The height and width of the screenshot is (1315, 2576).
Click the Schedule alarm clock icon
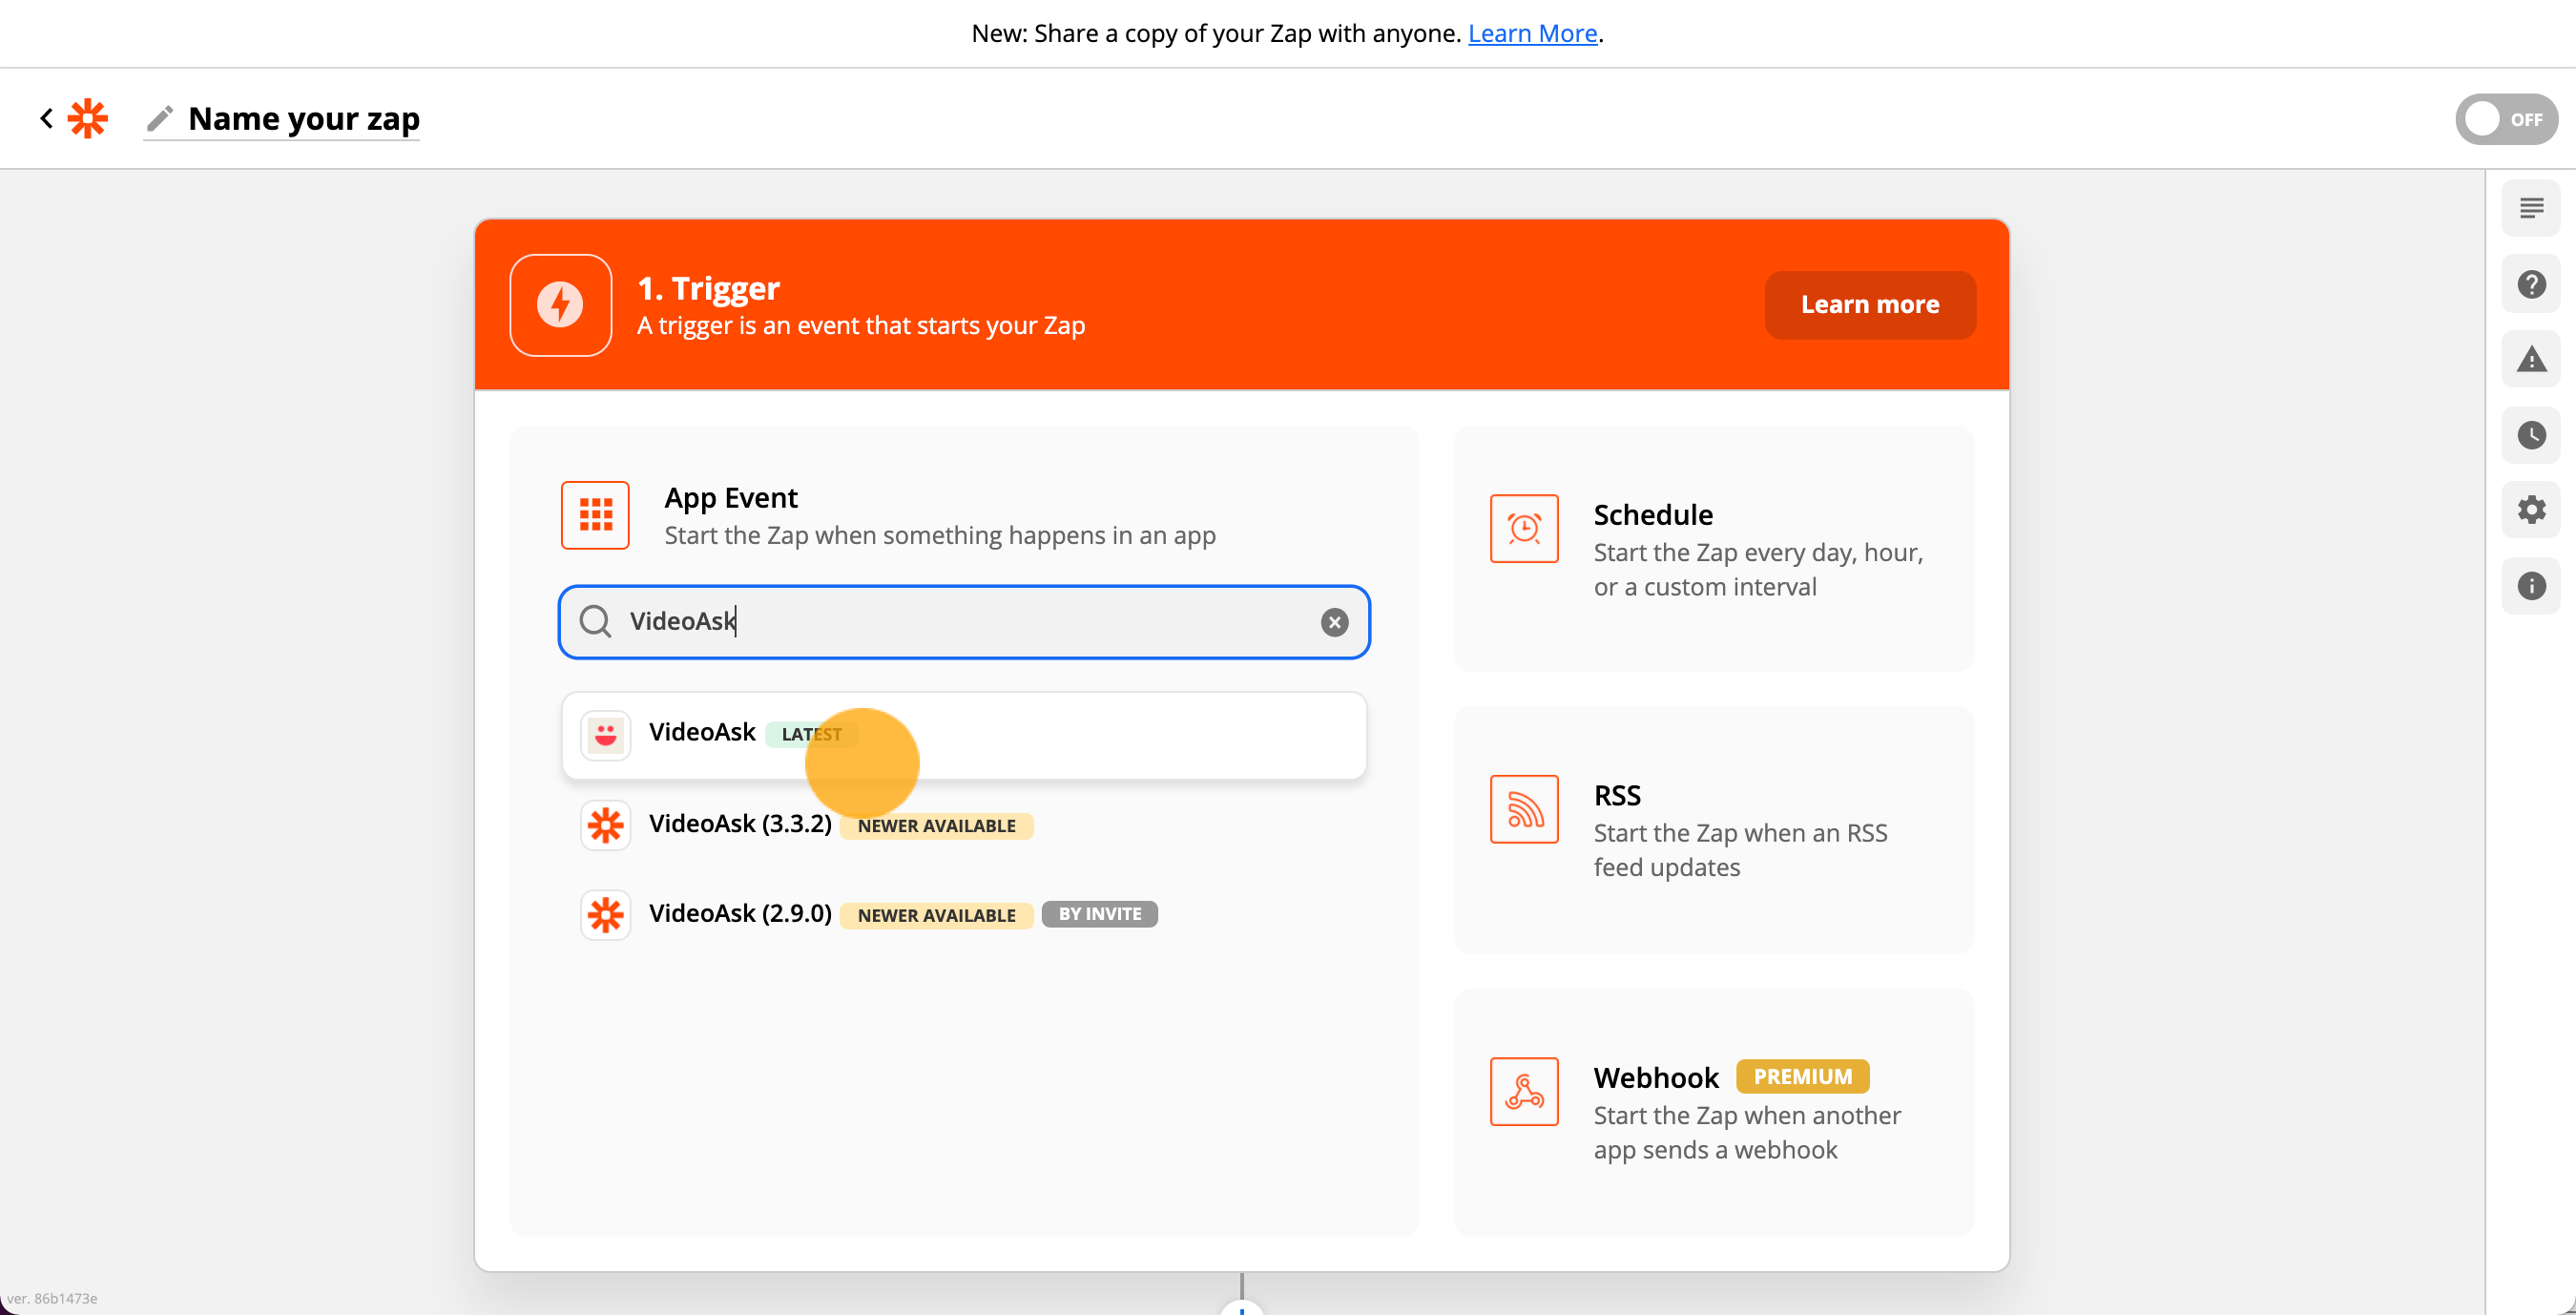(1524, 528)
